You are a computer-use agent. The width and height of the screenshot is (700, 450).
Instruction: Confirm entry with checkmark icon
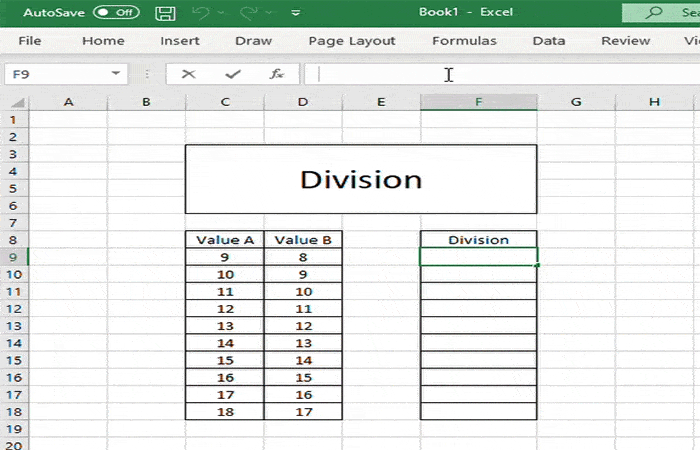[x=233, y=74]
